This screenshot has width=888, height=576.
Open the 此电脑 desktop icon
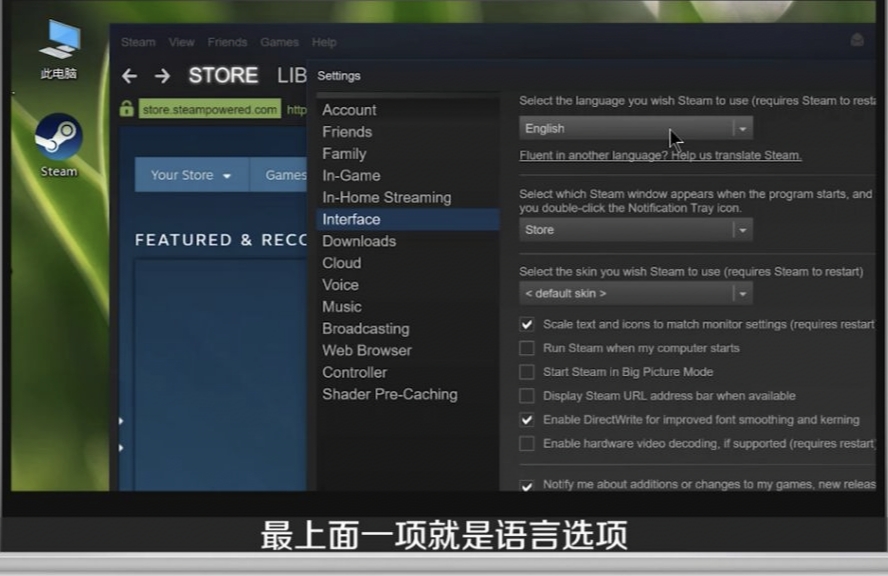click(59, 49)
